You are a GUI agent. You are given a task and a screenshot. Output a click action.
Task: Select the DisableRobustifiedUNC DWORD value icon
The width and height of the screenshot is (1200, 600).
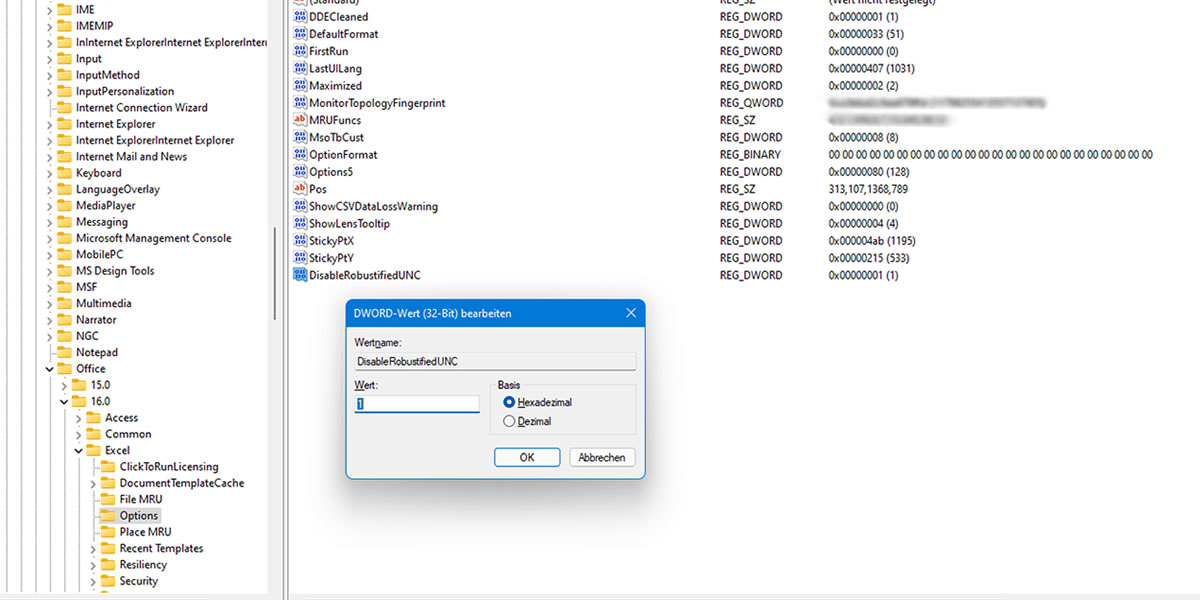point(300,275)
